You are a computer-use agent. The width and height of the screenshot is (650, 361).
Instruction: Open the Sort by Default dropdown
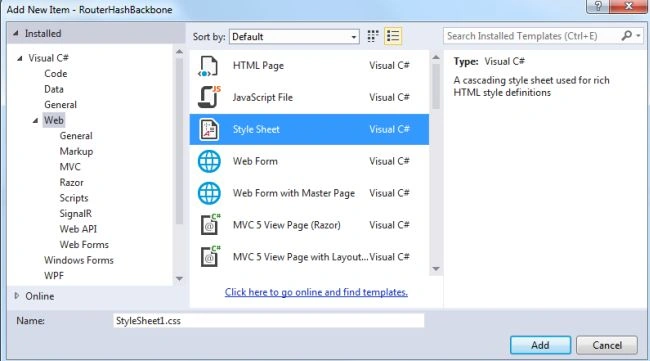click(x=294, y=36)
